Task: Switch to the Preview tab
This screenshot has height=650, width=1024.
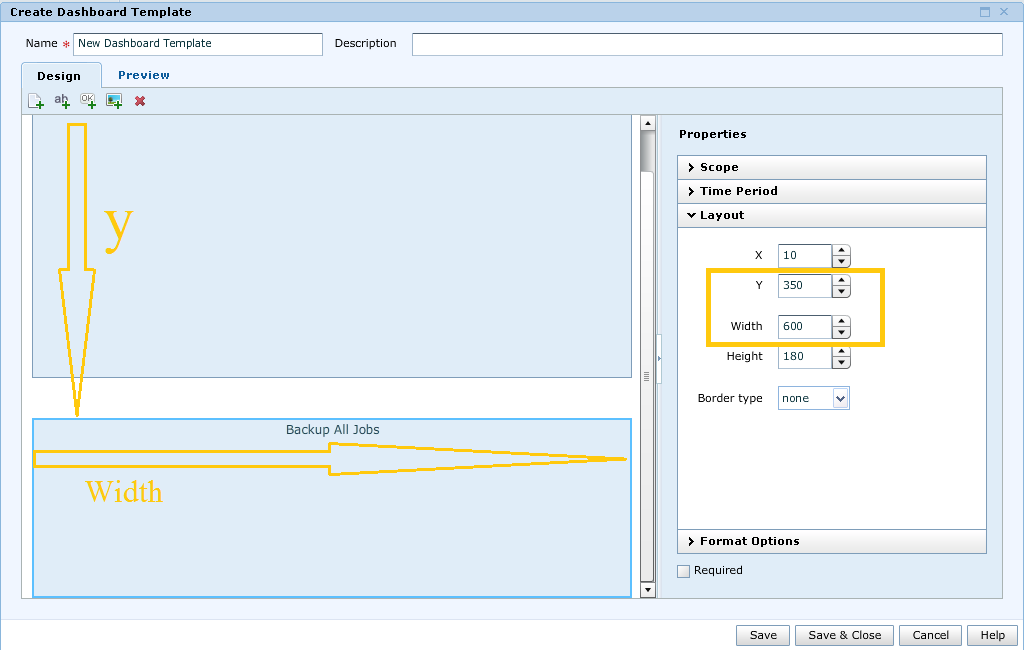Action: (144, 75)
